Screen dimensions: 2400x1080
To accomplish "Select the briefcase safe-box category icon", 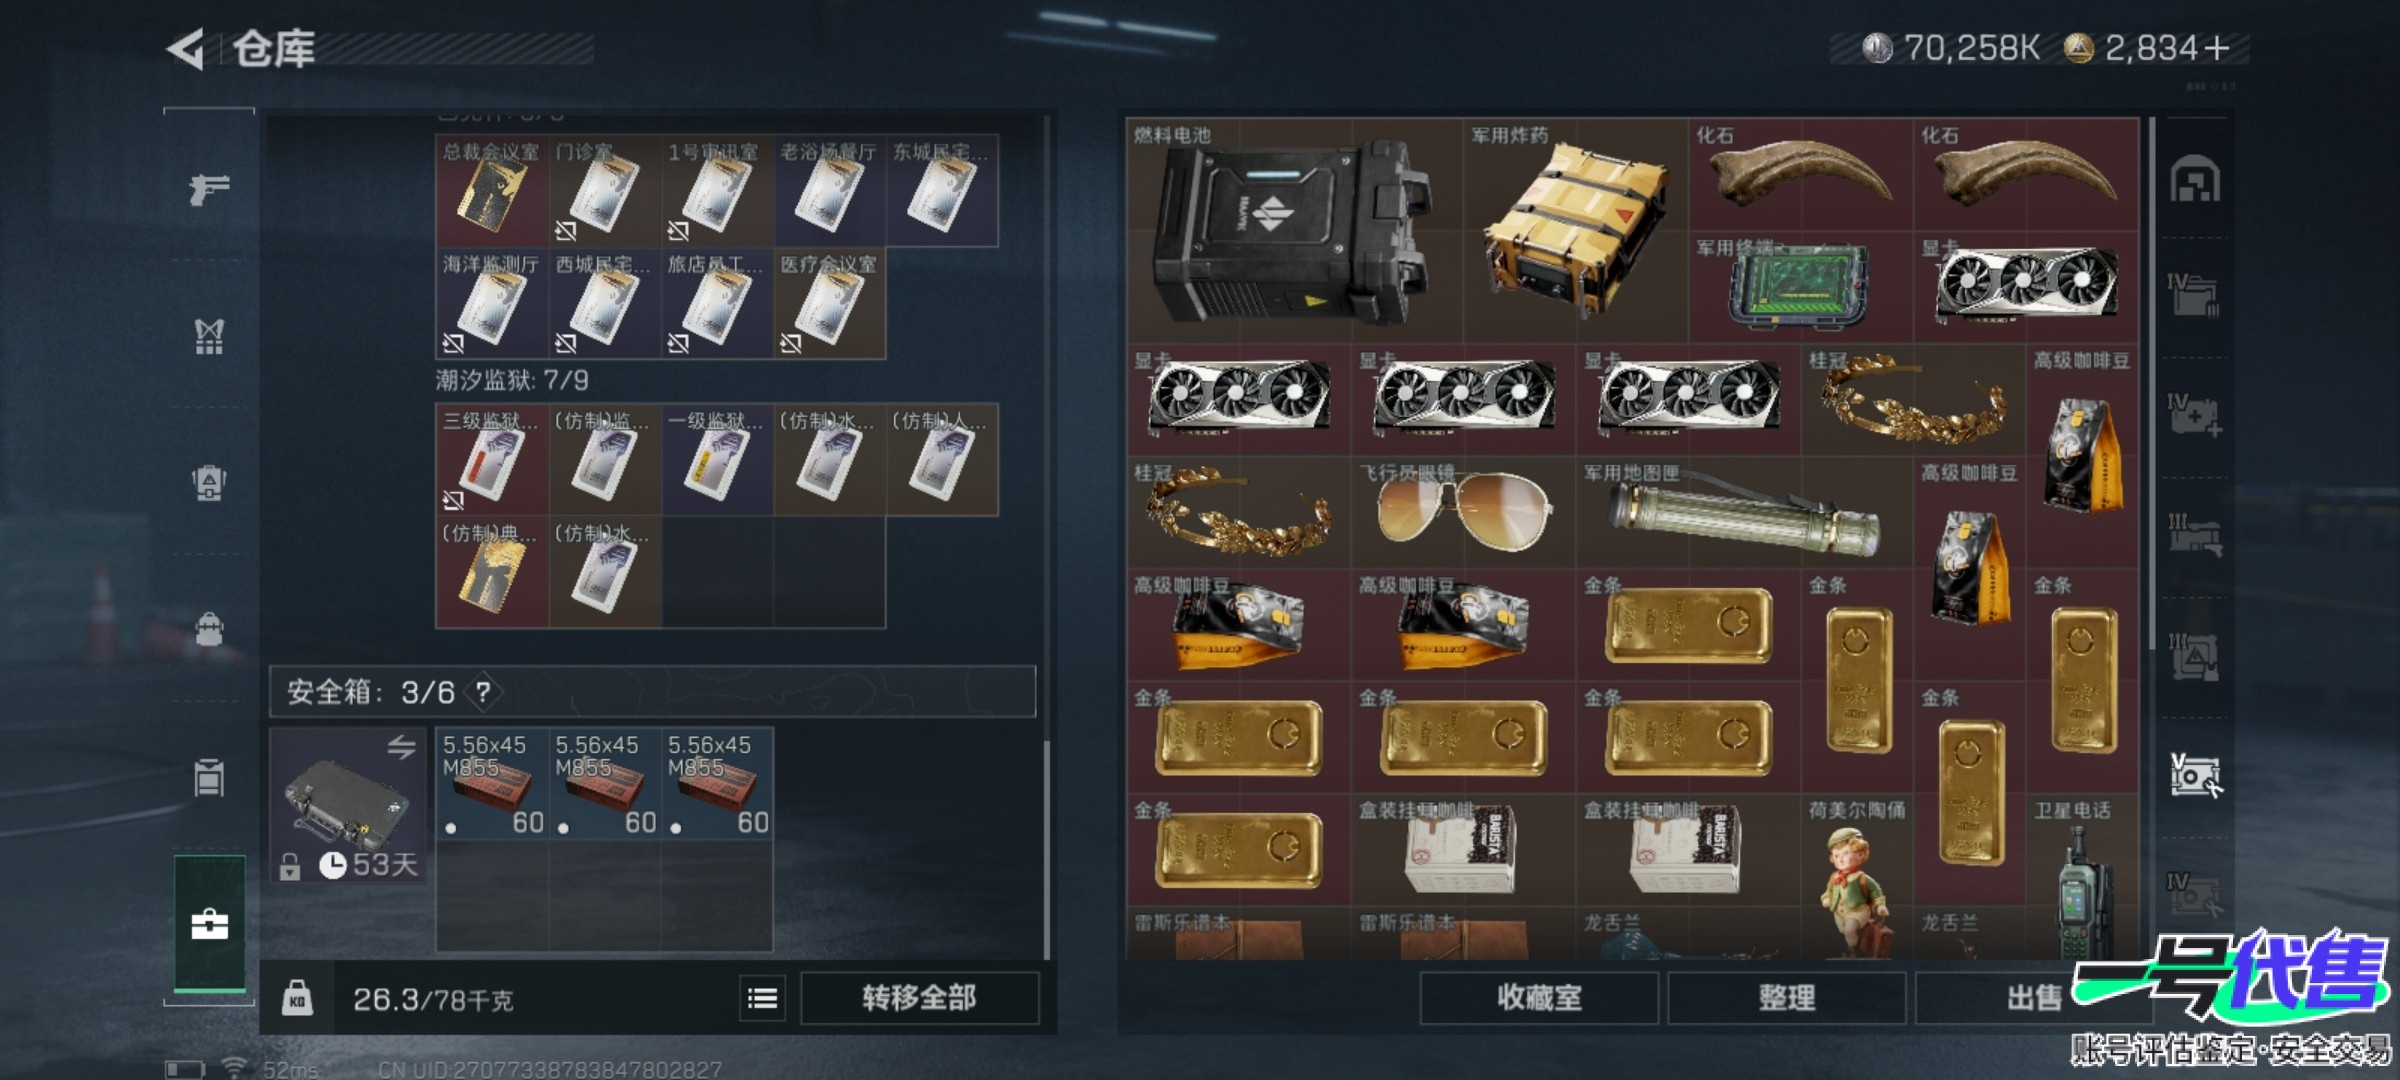I will [x=210, y=924].
